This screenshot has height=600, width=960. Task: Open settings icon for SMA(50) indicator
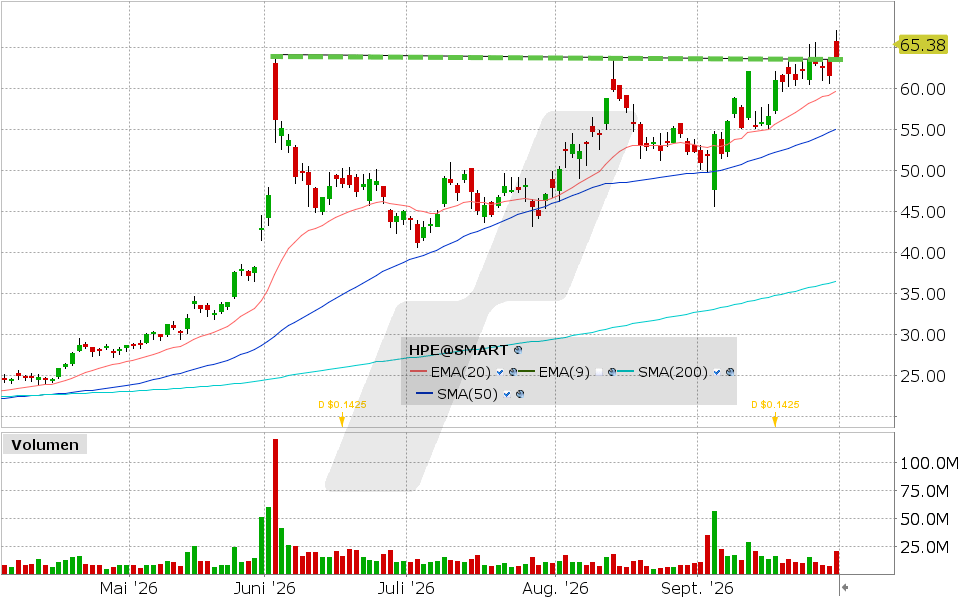[520, 394]
